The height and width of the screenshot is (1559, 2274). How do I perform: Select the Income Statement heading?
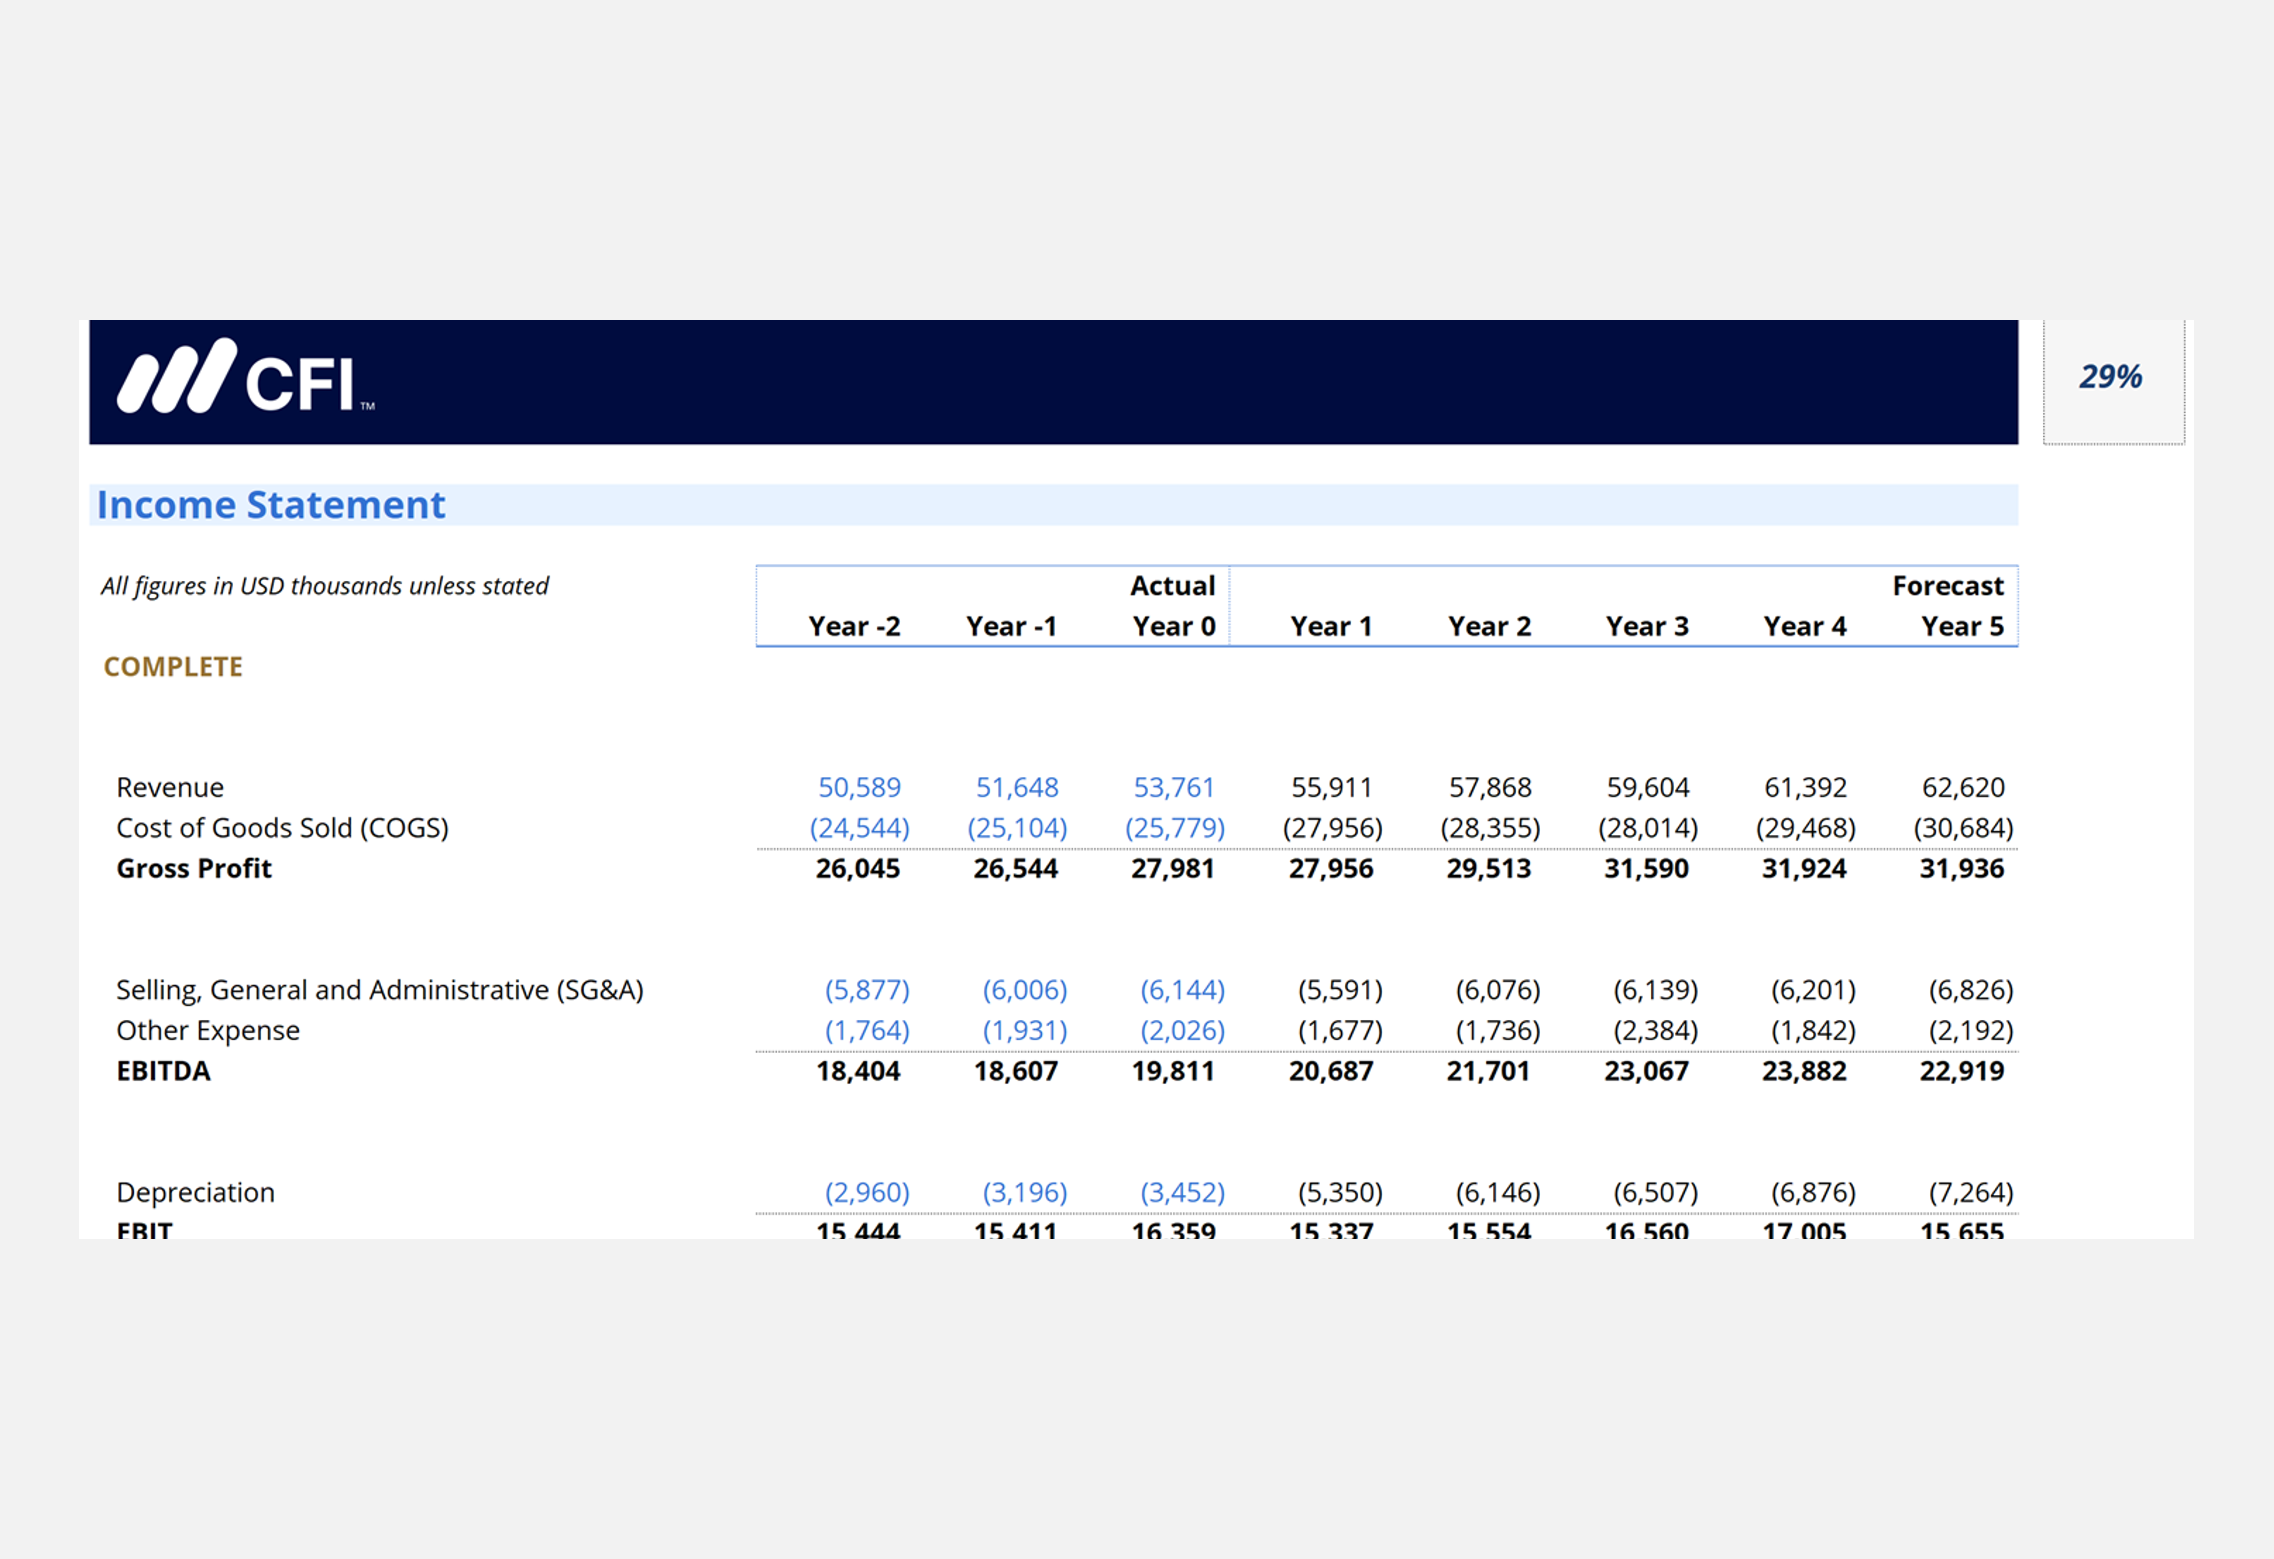tap(271, 505)
